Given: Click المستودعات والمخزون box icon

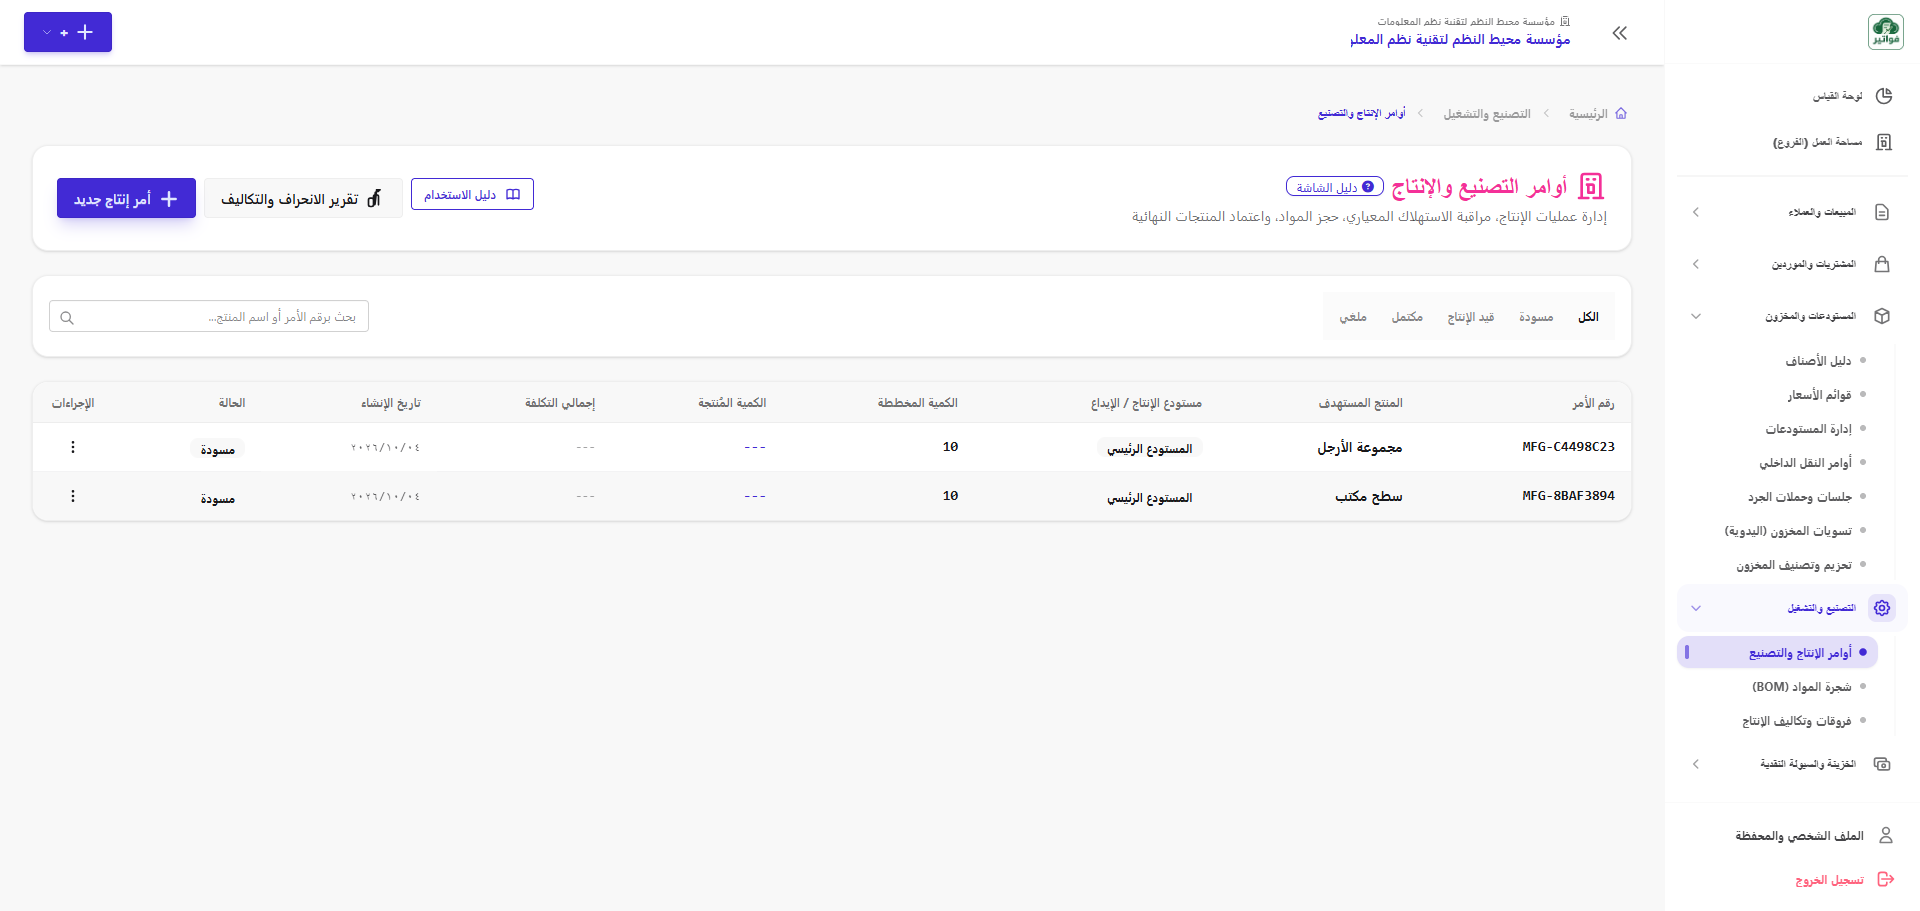Looking at the screenshot, I should (1882, 316).
